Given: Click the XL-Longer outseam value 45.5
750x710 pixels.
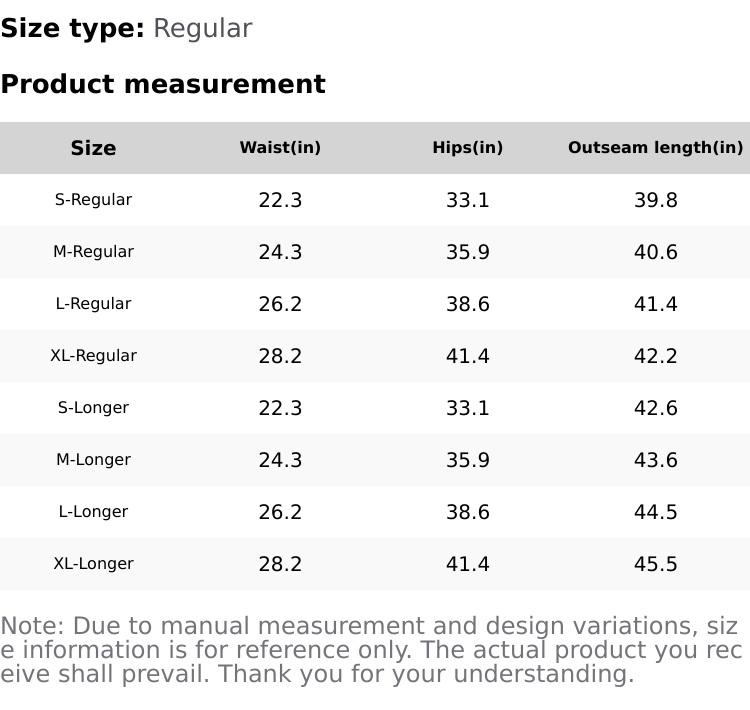Looking at the screenshot, I should pos(655,564).
